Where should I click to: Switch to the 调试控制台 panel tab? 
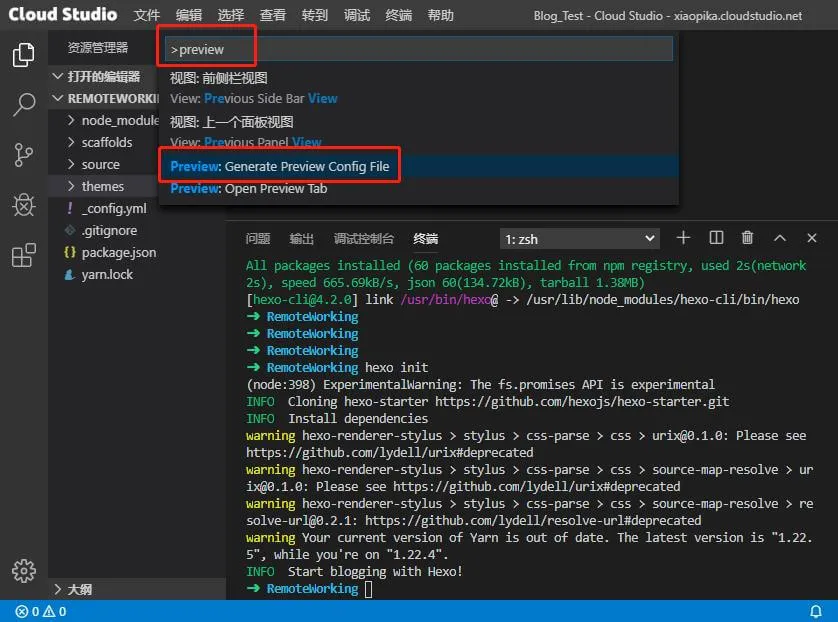click(363, 239)
